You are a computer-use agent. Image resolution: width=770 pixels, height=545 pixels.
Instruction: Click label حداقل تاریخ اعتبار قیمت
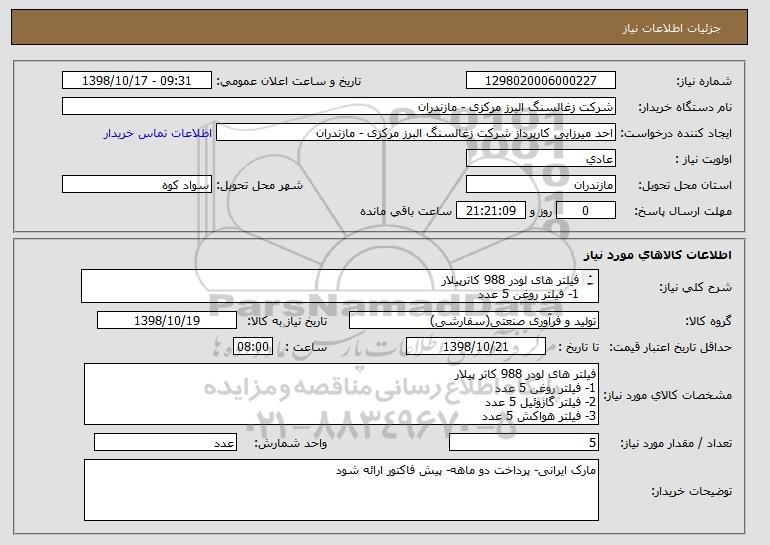tap(670, 347)
